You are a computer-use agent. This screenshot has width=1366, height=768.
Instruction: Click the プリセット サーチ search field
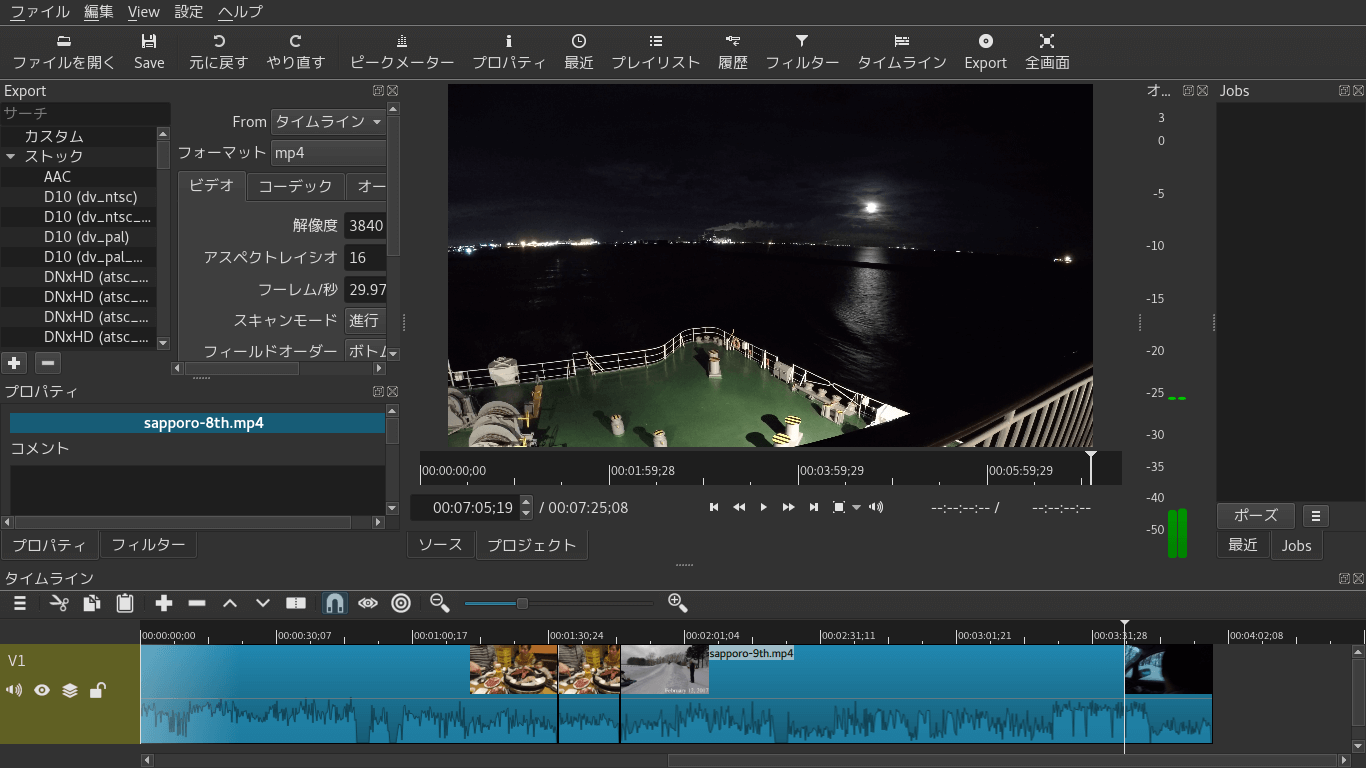(85, 113)
